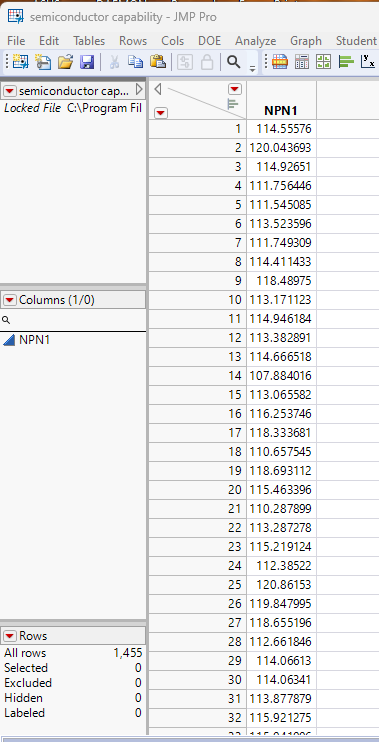Image resolution: width=379 pixels, height=742 pixels.
Task: Open Fit Y by X toolbar icon
Action: [368, 62]
